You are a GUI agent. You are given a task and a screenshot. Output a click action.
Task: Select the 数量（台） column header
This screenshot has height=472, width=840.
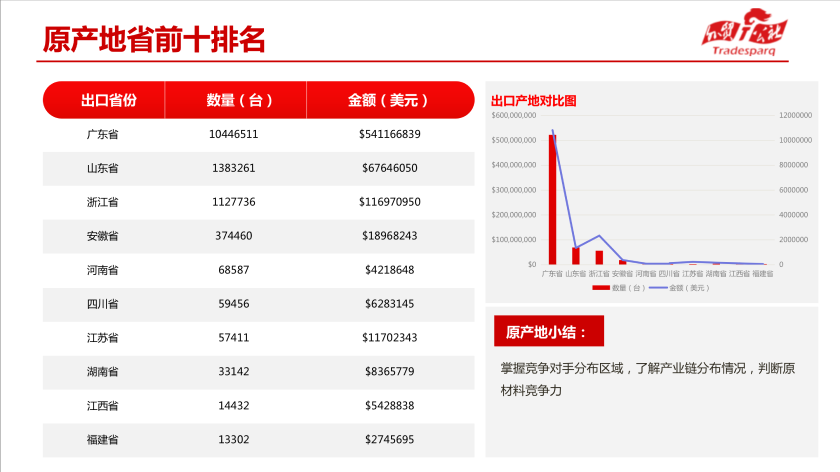click(x=234, y=100)
